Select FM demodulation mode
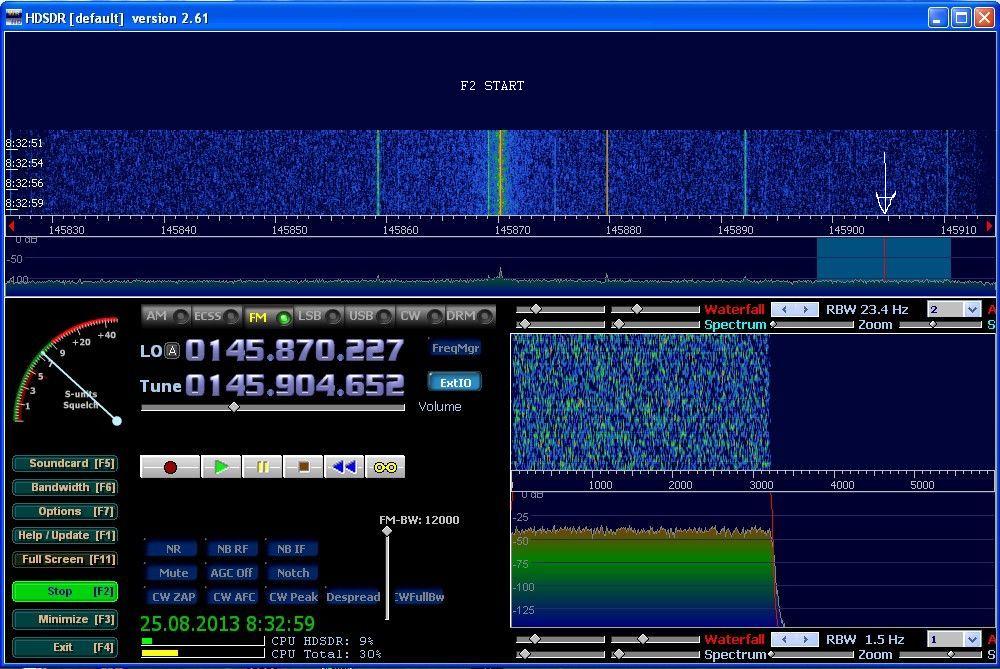The image size is (1000, 669). (x=268, y=317)
